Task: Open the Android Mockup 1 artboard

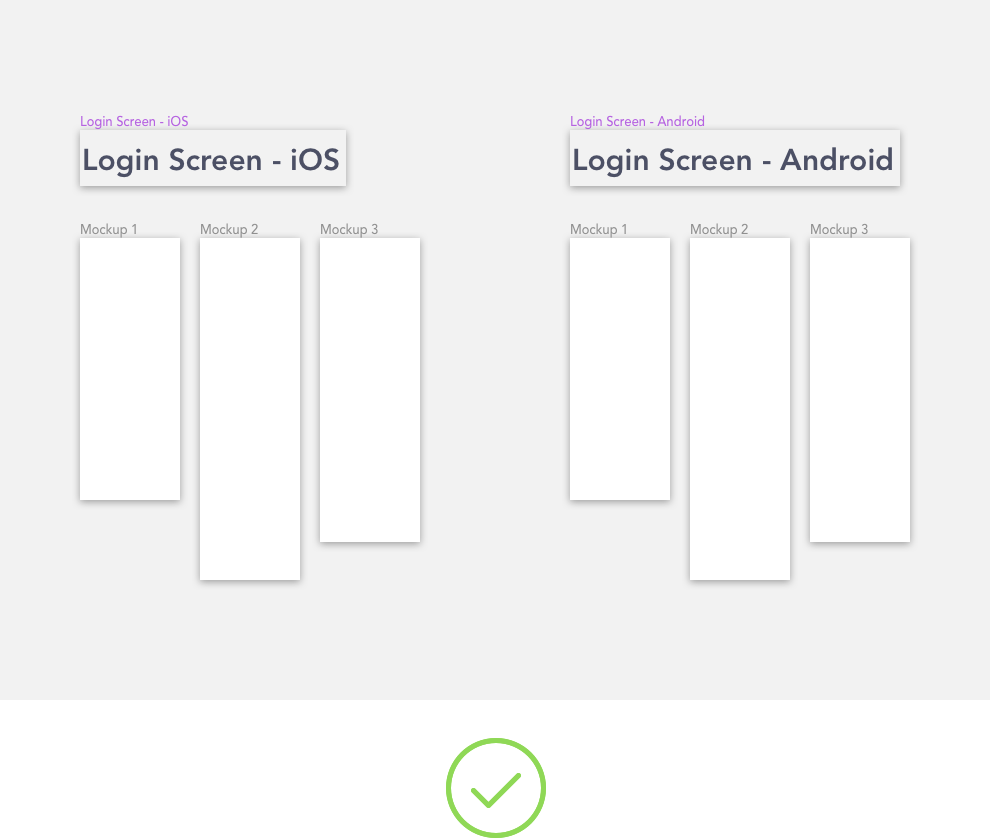Action: [x=620, y=369]
